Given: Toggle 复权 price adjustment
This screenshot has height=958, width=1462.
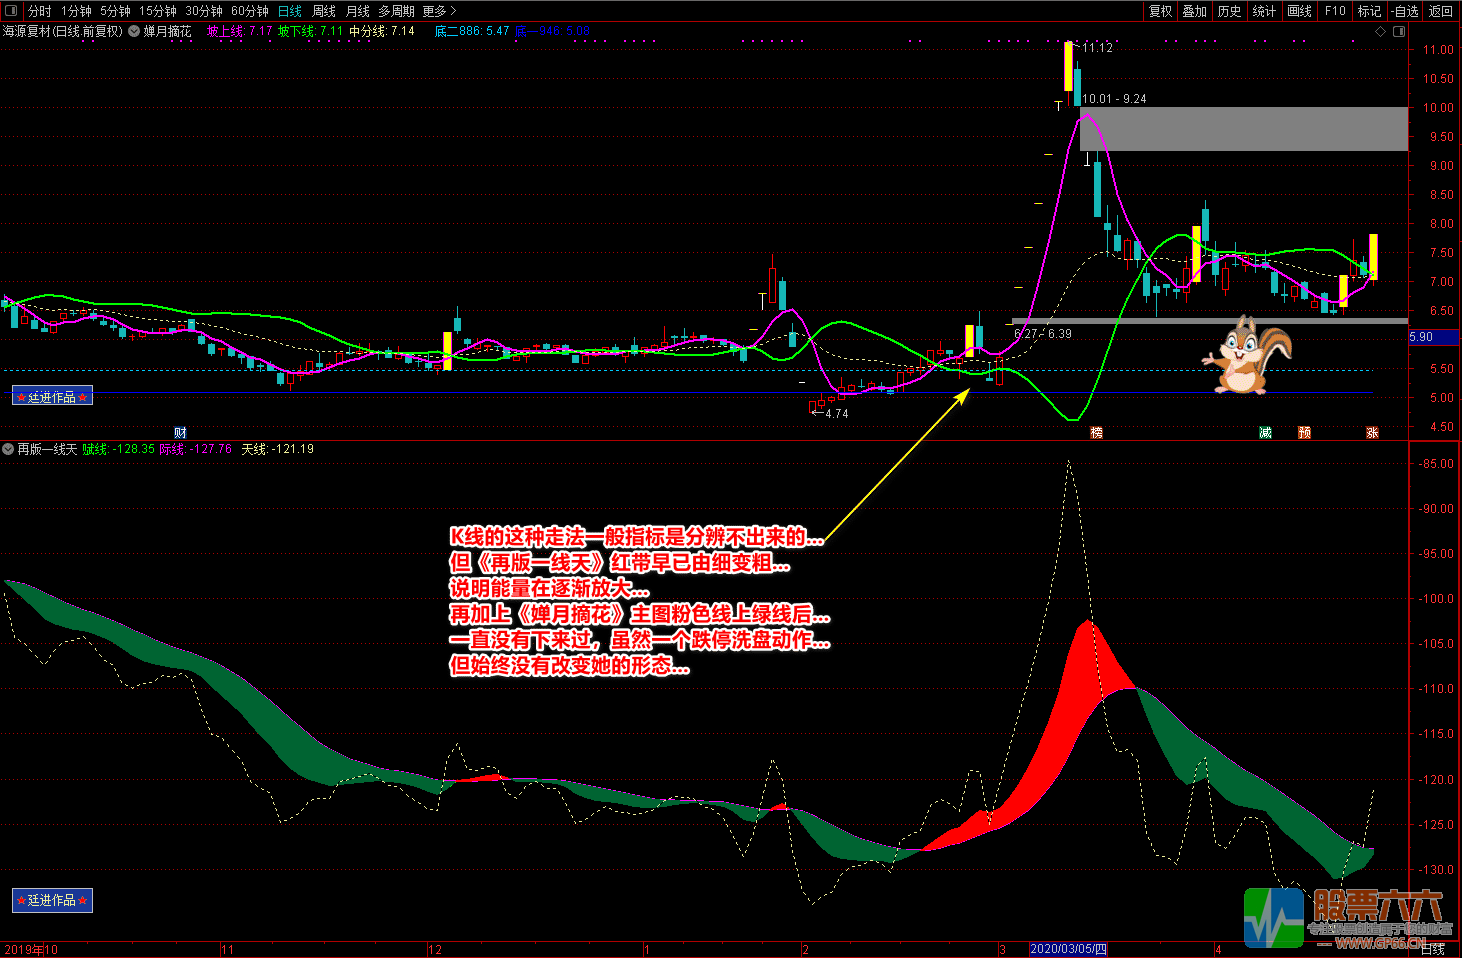Looking at the screenshot, I should 1160,11.
